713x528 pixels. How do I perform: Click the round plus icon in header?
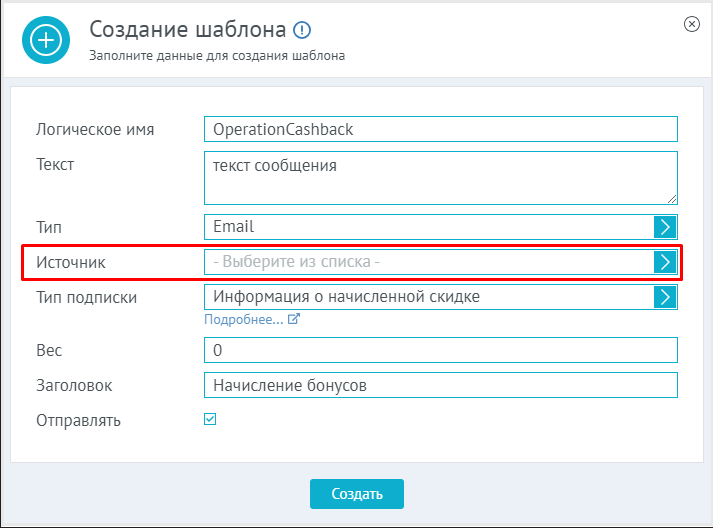coord(46,40)
